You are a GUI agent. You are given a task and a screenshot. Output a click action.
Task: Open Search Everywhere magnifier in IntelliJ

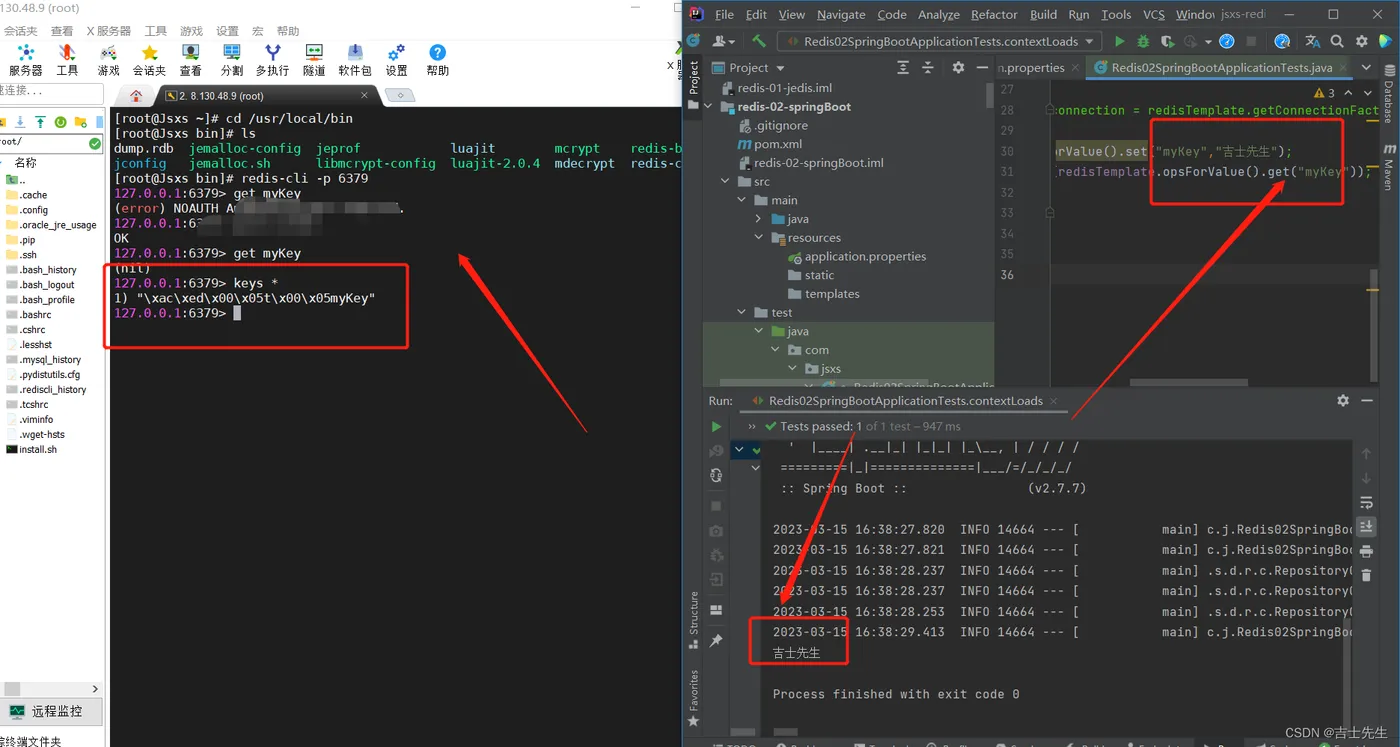1337,41
